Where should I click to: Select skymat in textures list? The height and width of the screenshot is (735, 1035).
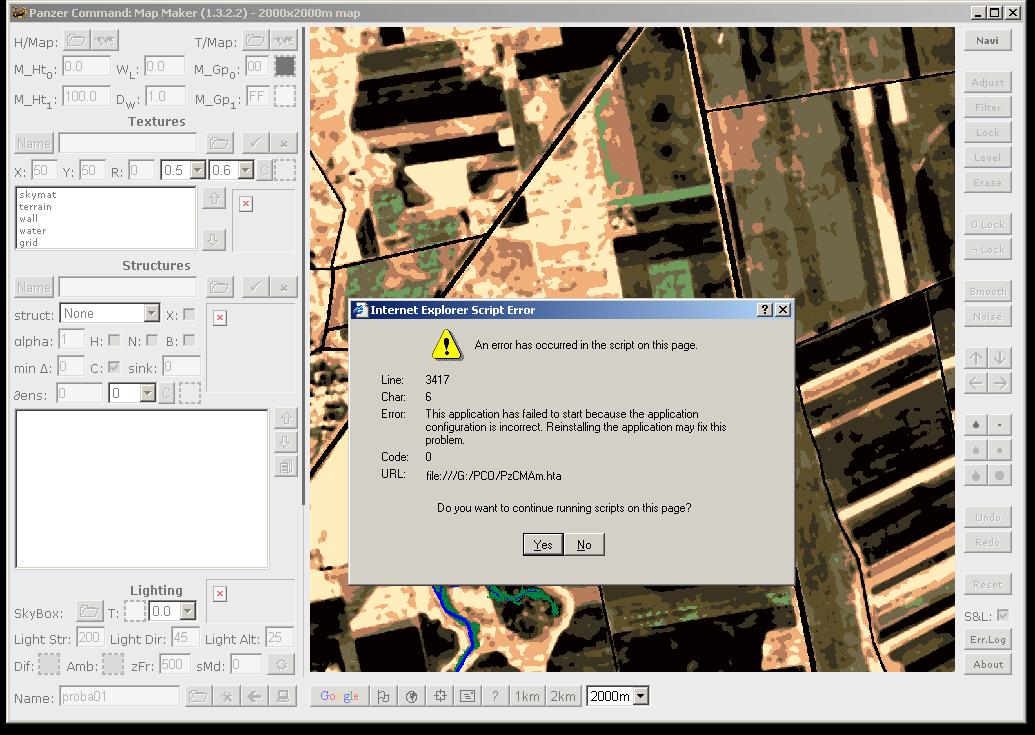pos(38,195)
